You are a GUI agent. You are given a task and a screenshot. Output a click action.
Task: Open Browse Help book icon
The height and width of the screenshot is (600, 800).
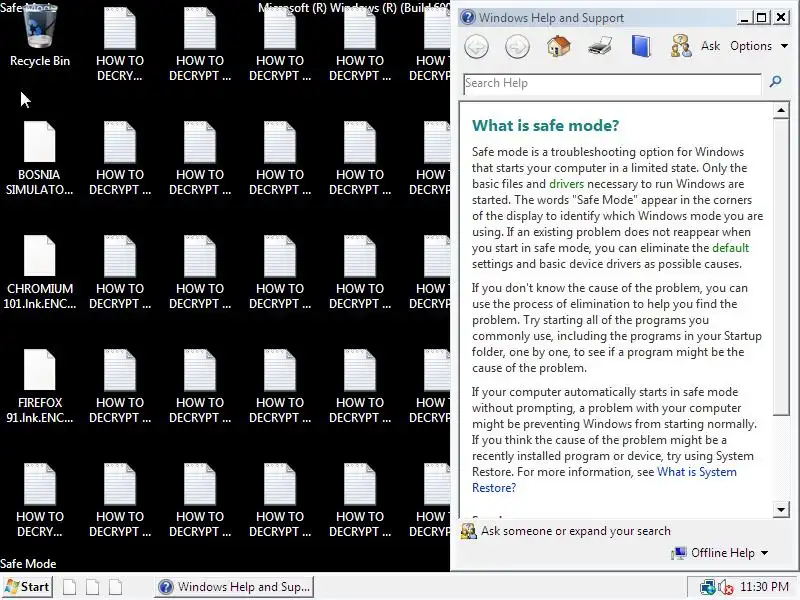[x=640, y=46]
